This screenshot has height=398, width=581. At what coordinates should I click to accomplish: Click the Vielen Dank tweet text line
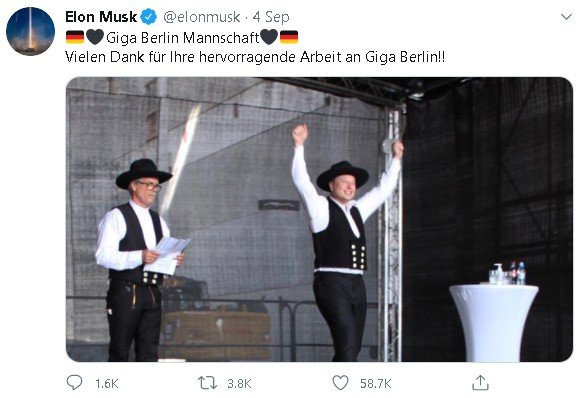click(255, 57)
